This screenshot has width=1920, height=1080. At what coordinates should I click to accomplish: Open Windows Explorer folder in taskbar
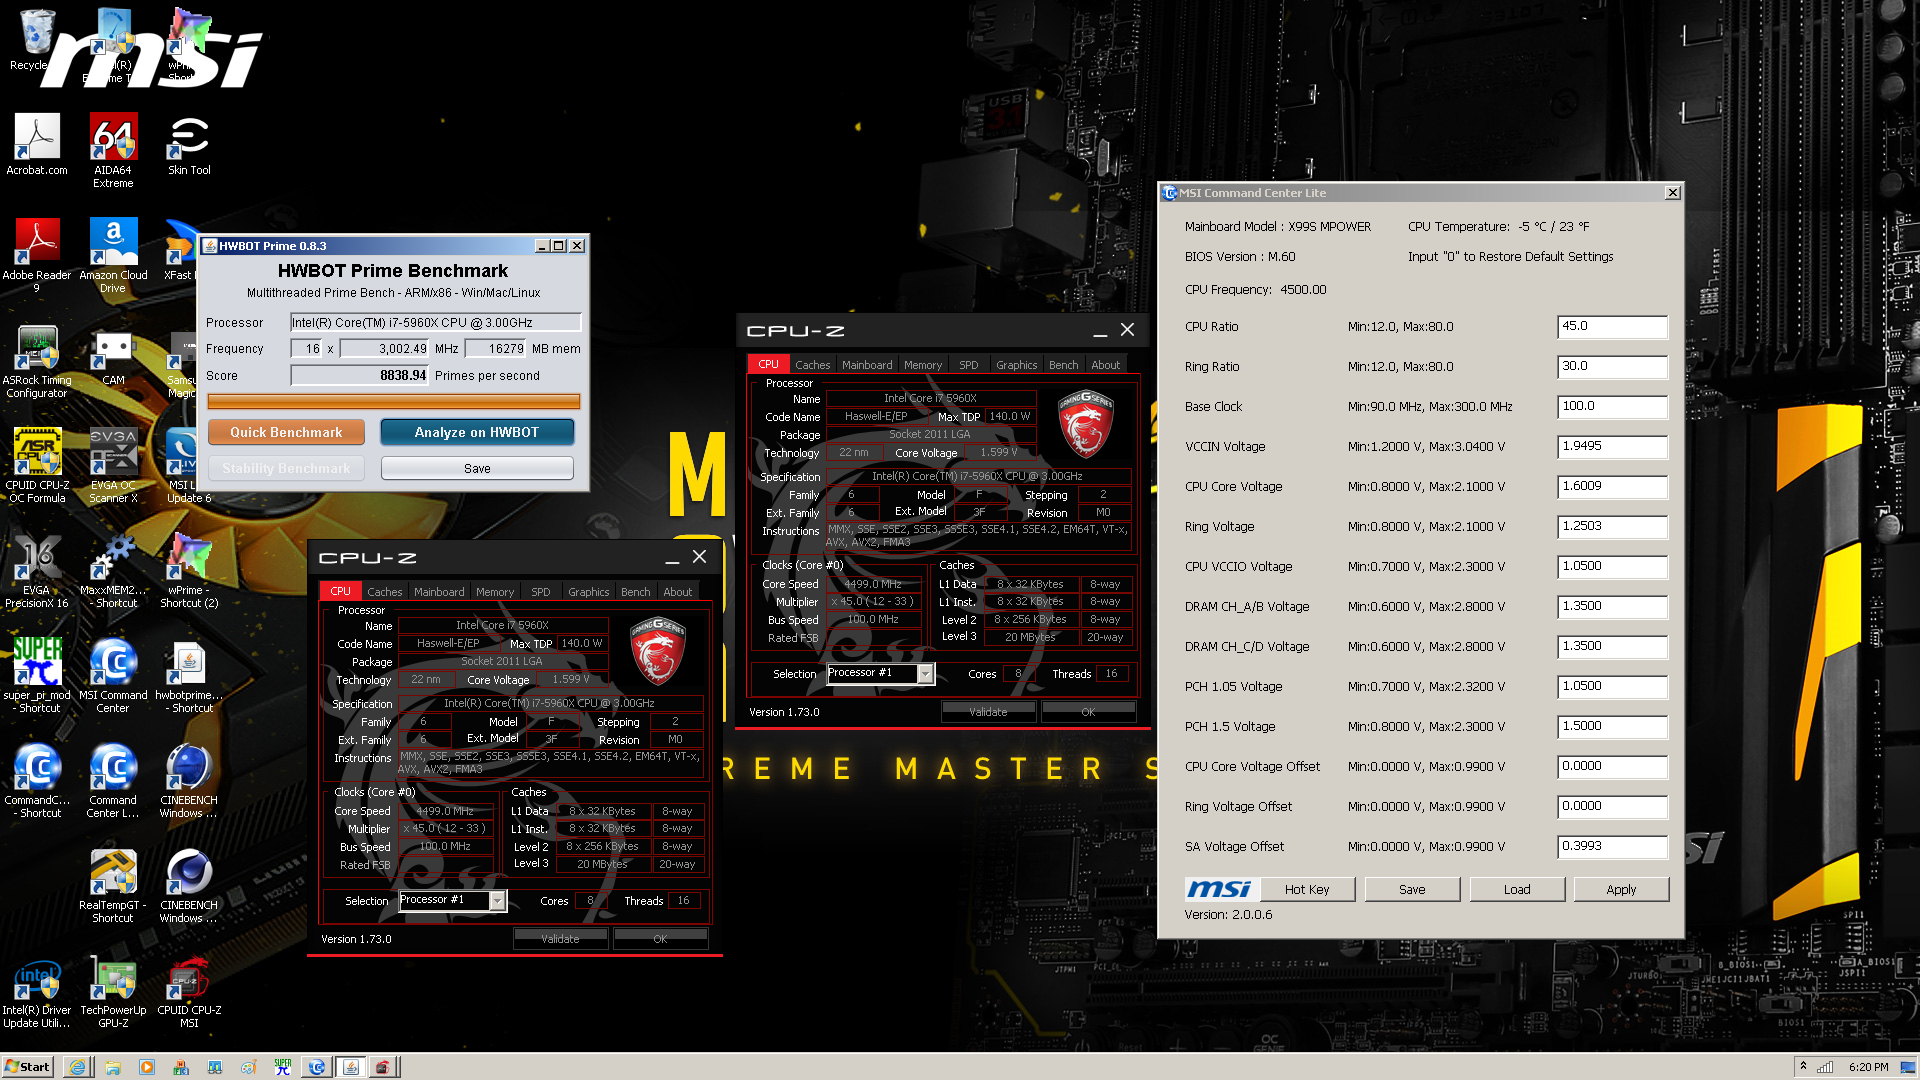(113, 1067)
